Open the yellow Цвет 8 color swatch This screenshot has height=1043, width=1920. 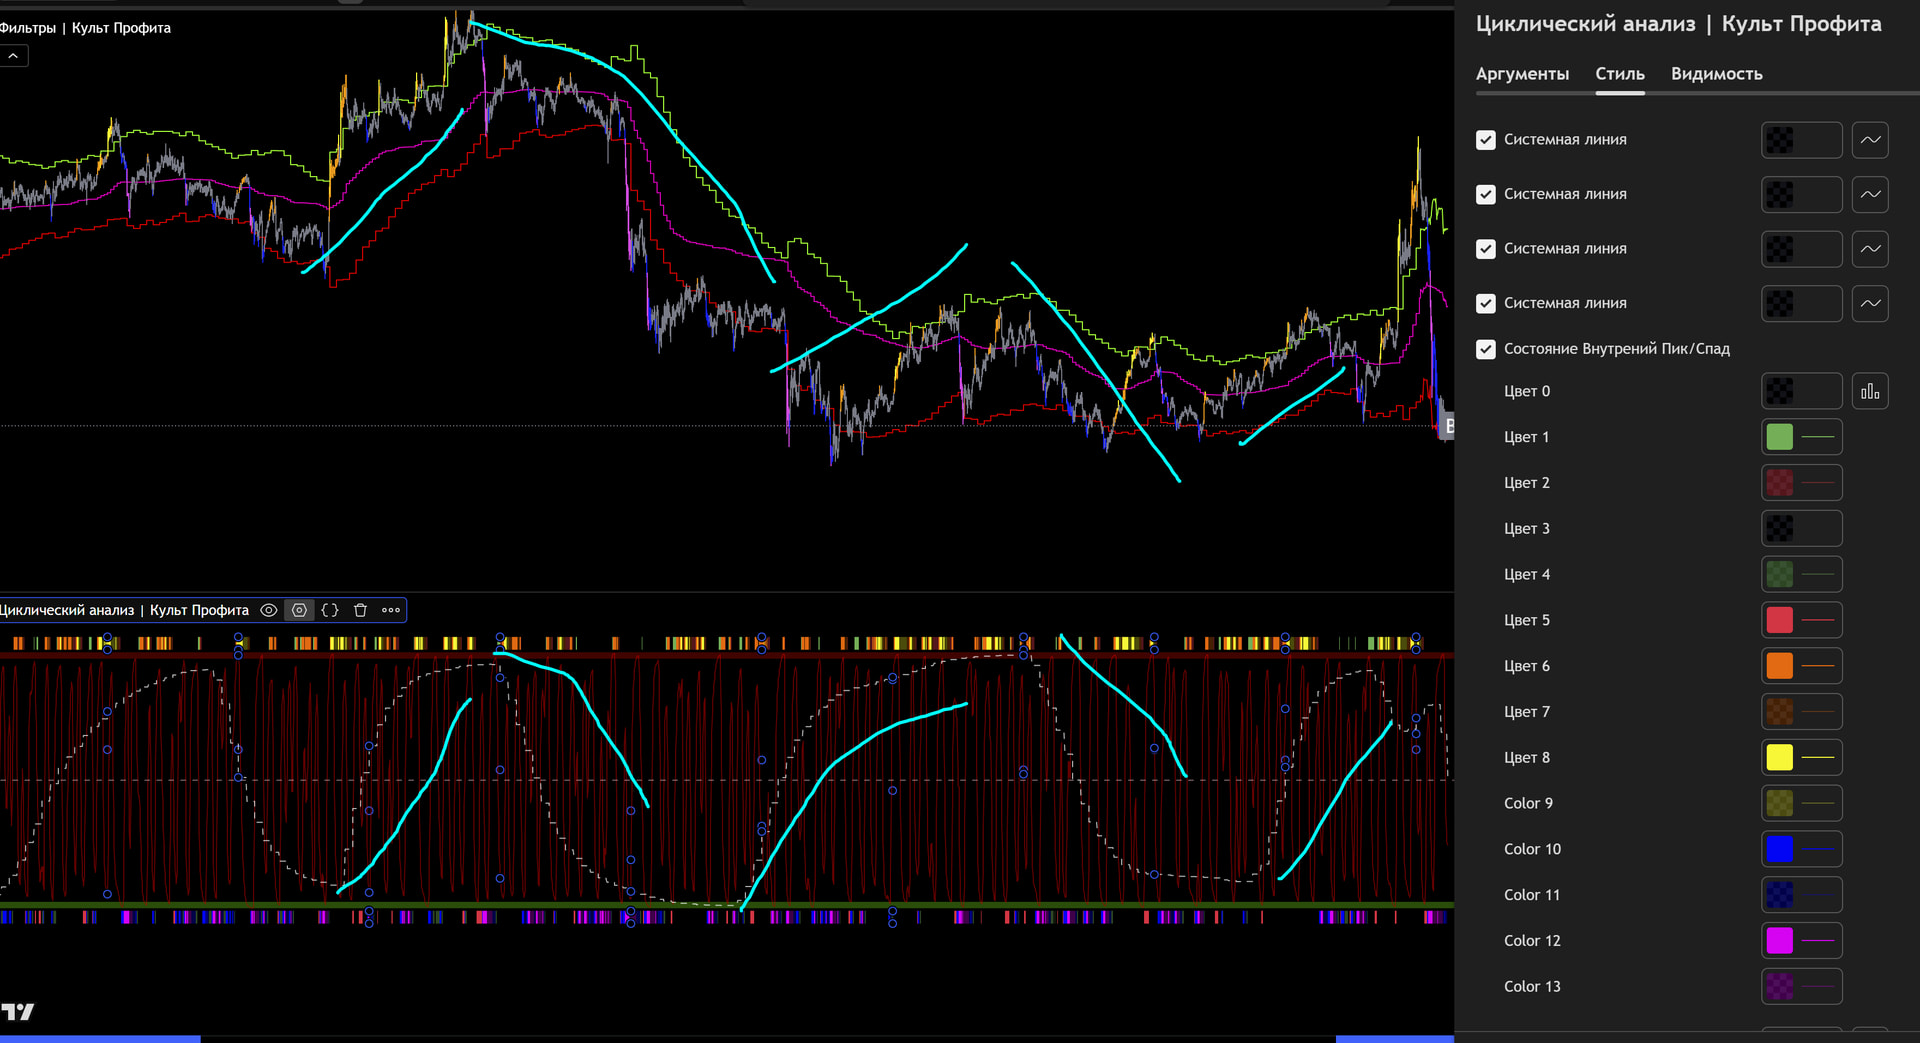point(1780,758)
